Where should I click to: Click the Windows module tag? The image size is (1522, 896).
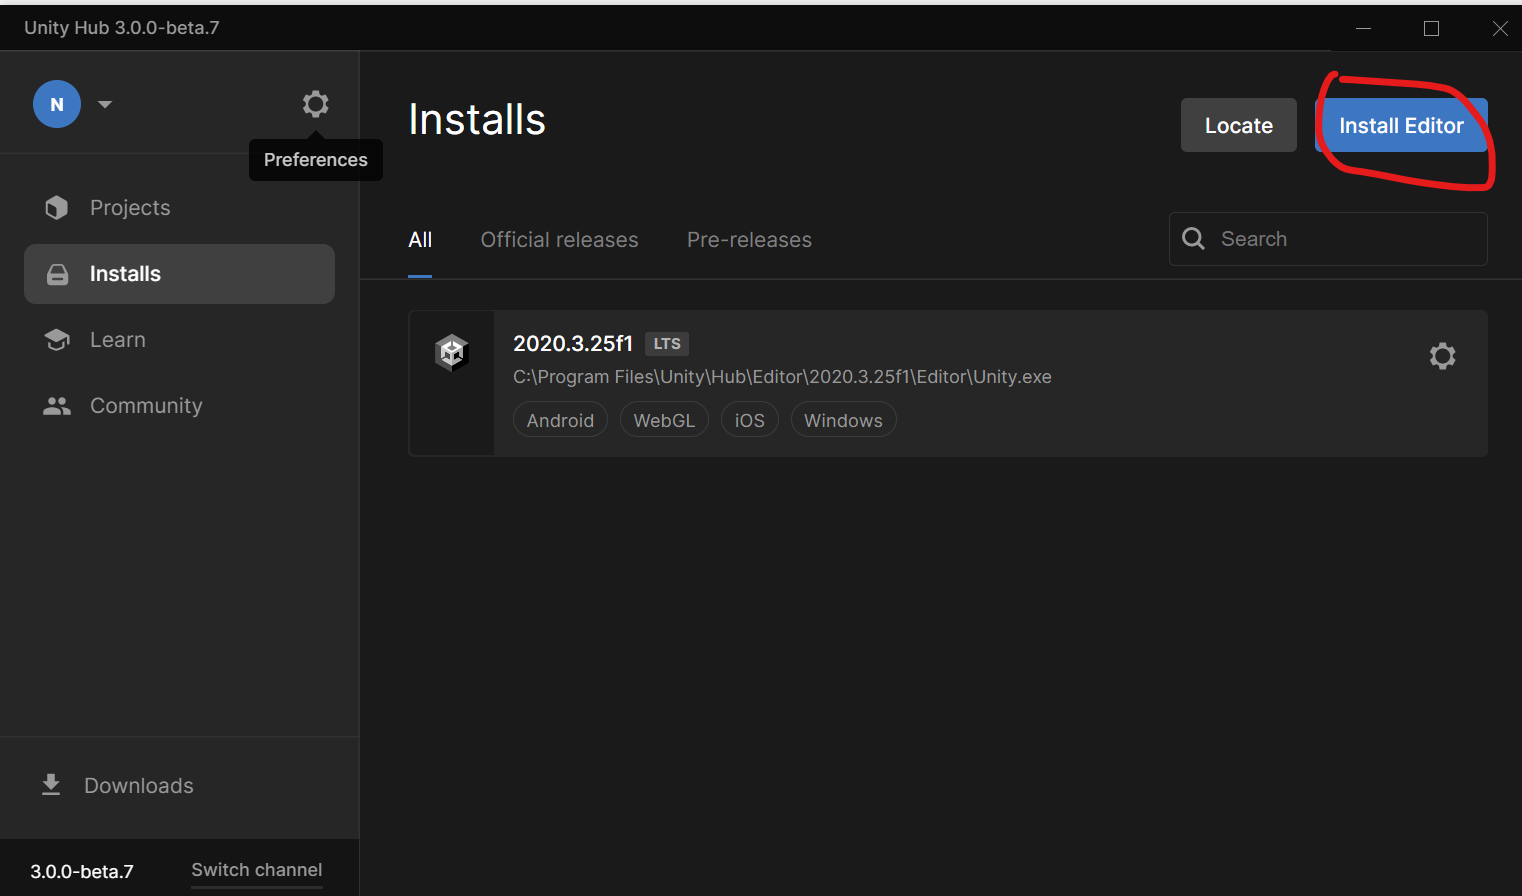point(843,420)
